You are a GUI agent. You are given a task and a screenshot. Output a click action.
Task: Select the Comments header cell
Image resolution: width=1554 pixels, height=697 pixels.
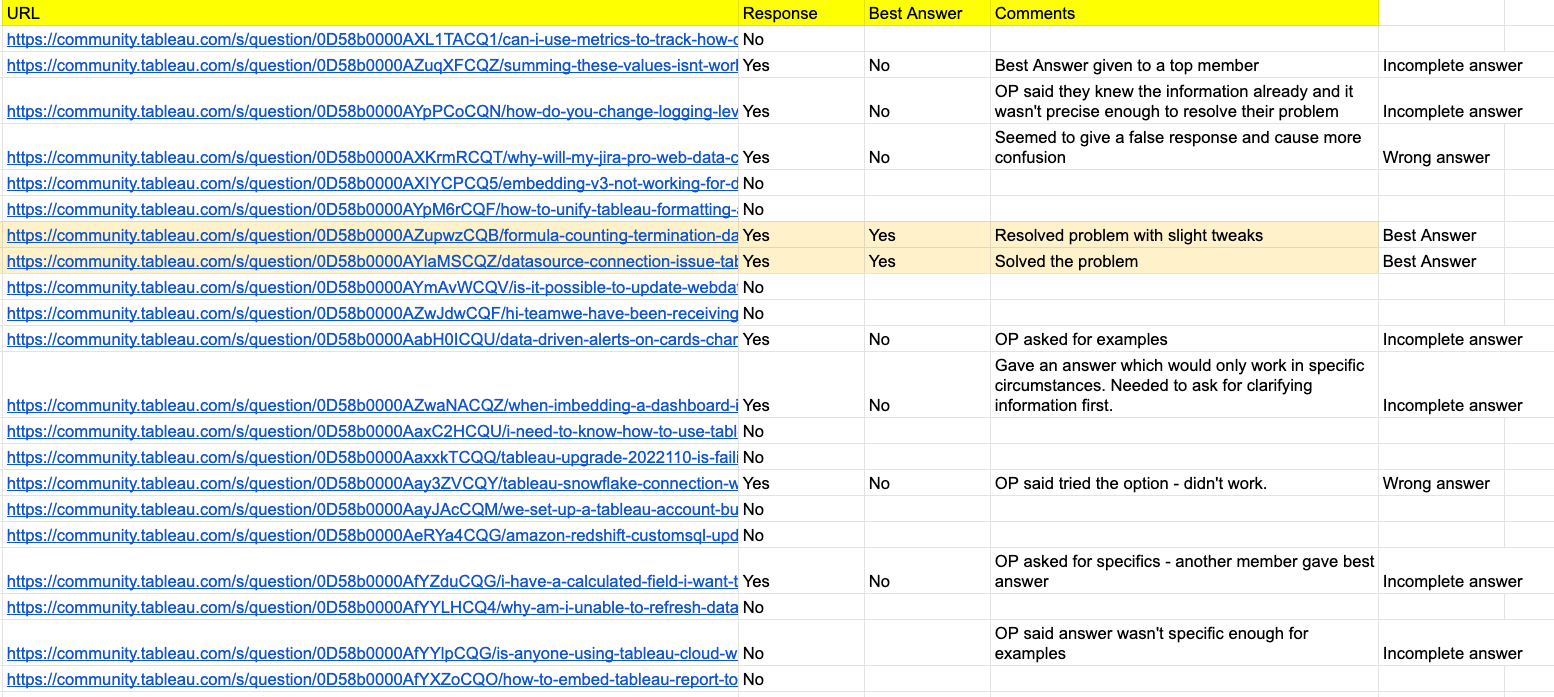pyautogui.click(x=1185, y=13)
